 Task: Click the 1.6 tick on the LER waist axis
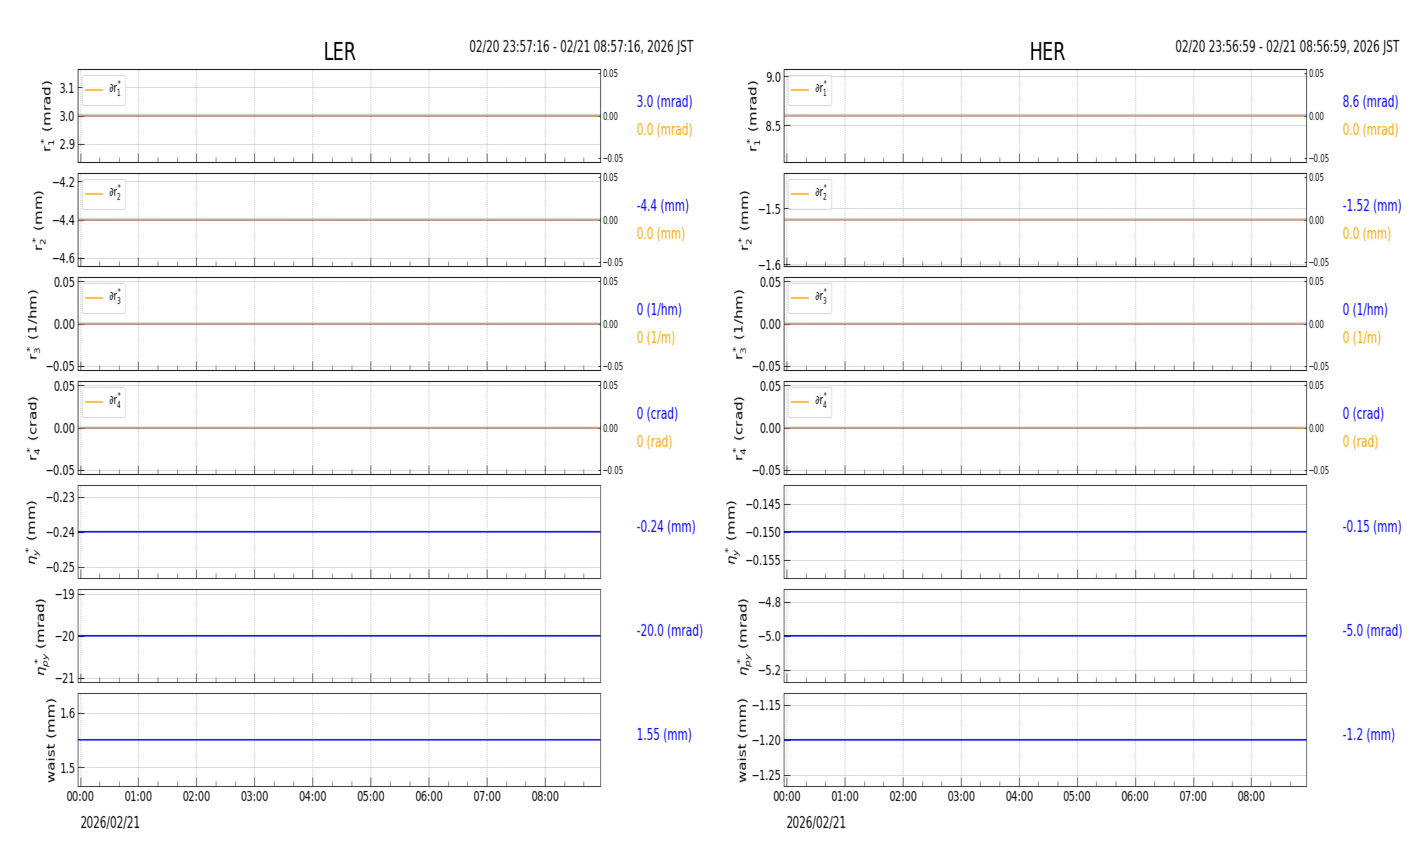(66, 714)
